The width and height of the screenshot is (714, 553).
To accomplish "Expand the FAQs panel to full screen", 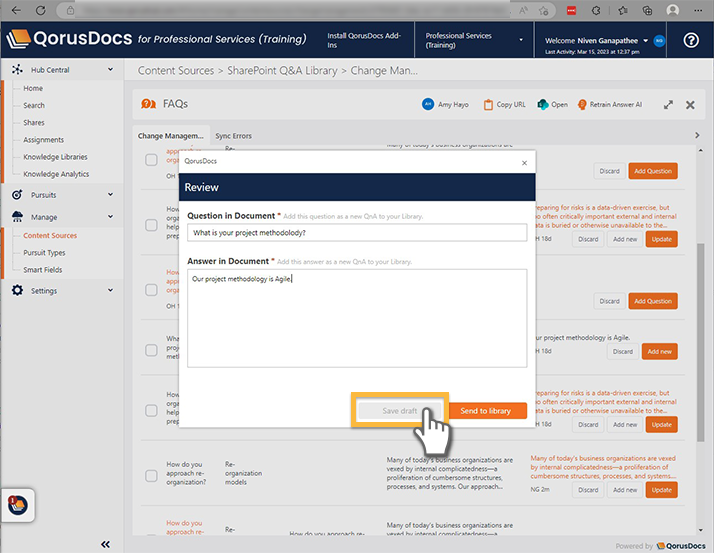I will click(x=668, y=105).
